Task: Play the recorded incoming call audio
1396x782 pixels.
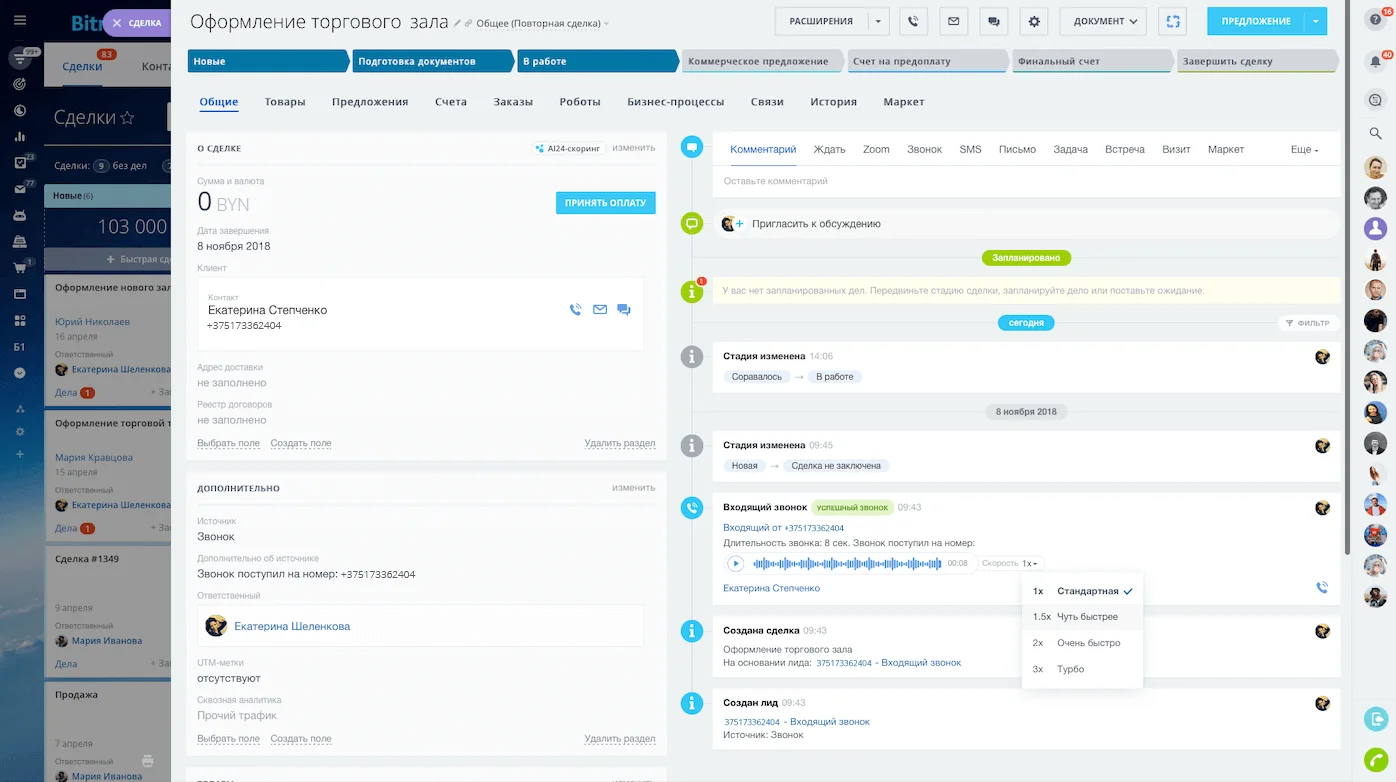Action: click(x=735, y=563)
